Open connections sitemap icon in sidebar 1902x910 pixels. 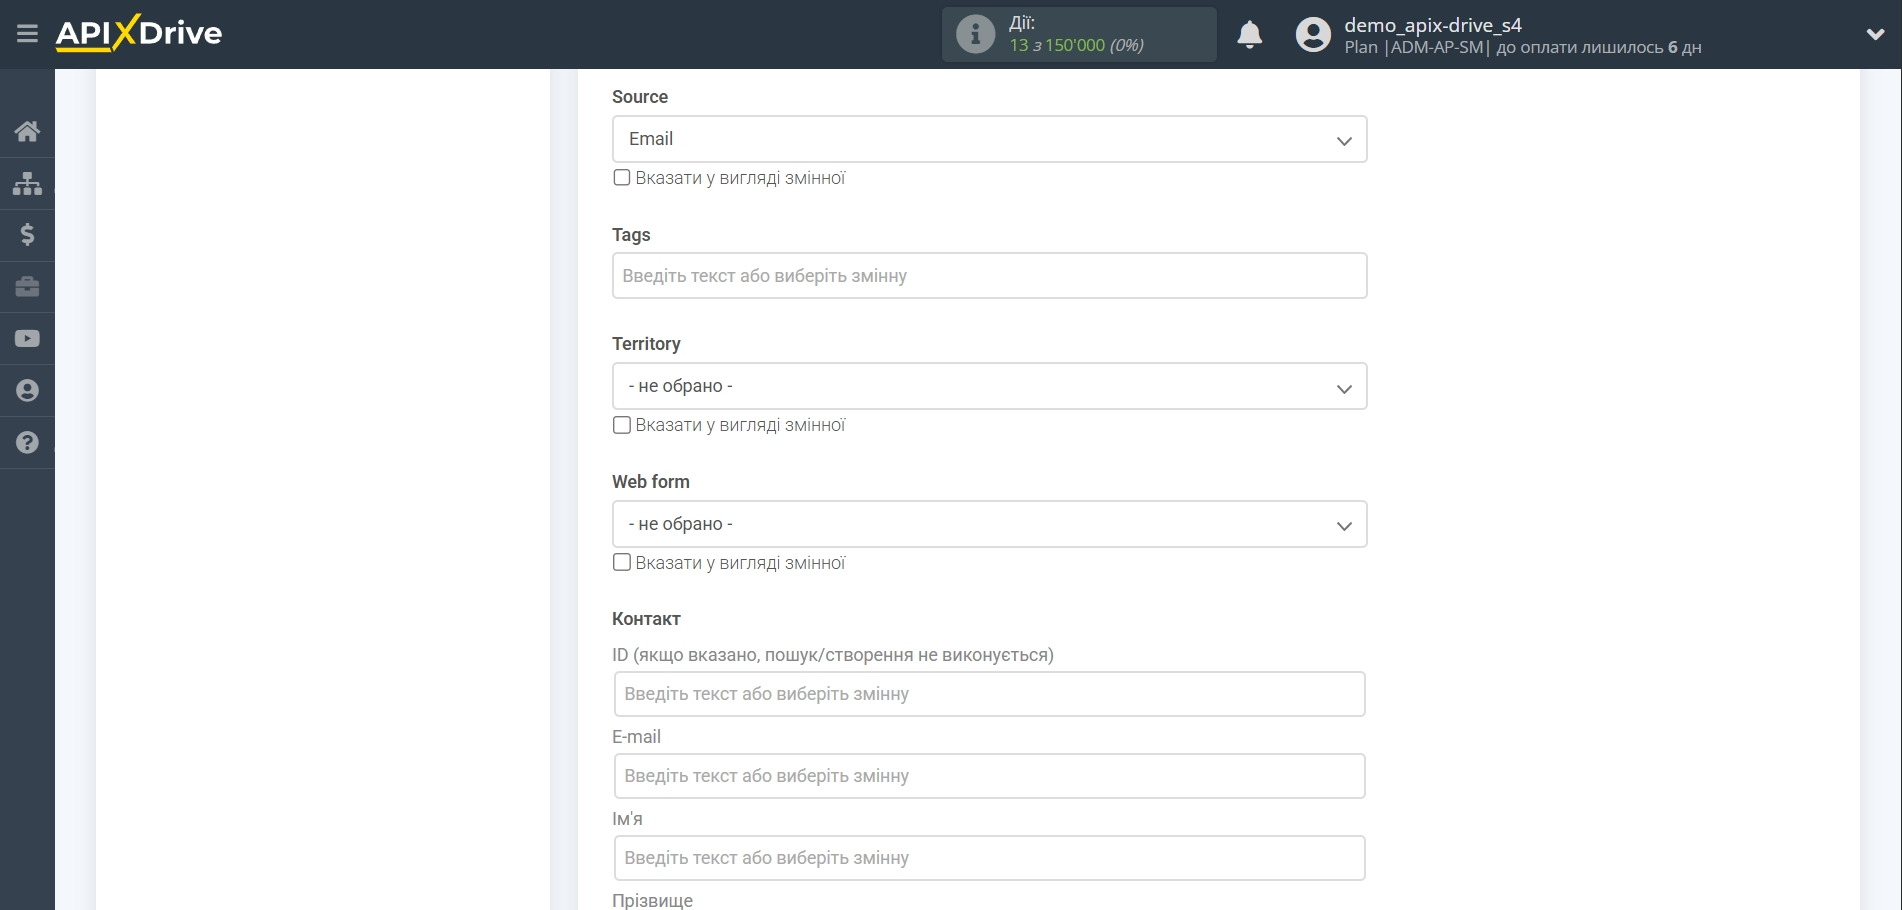coord(27,183)
